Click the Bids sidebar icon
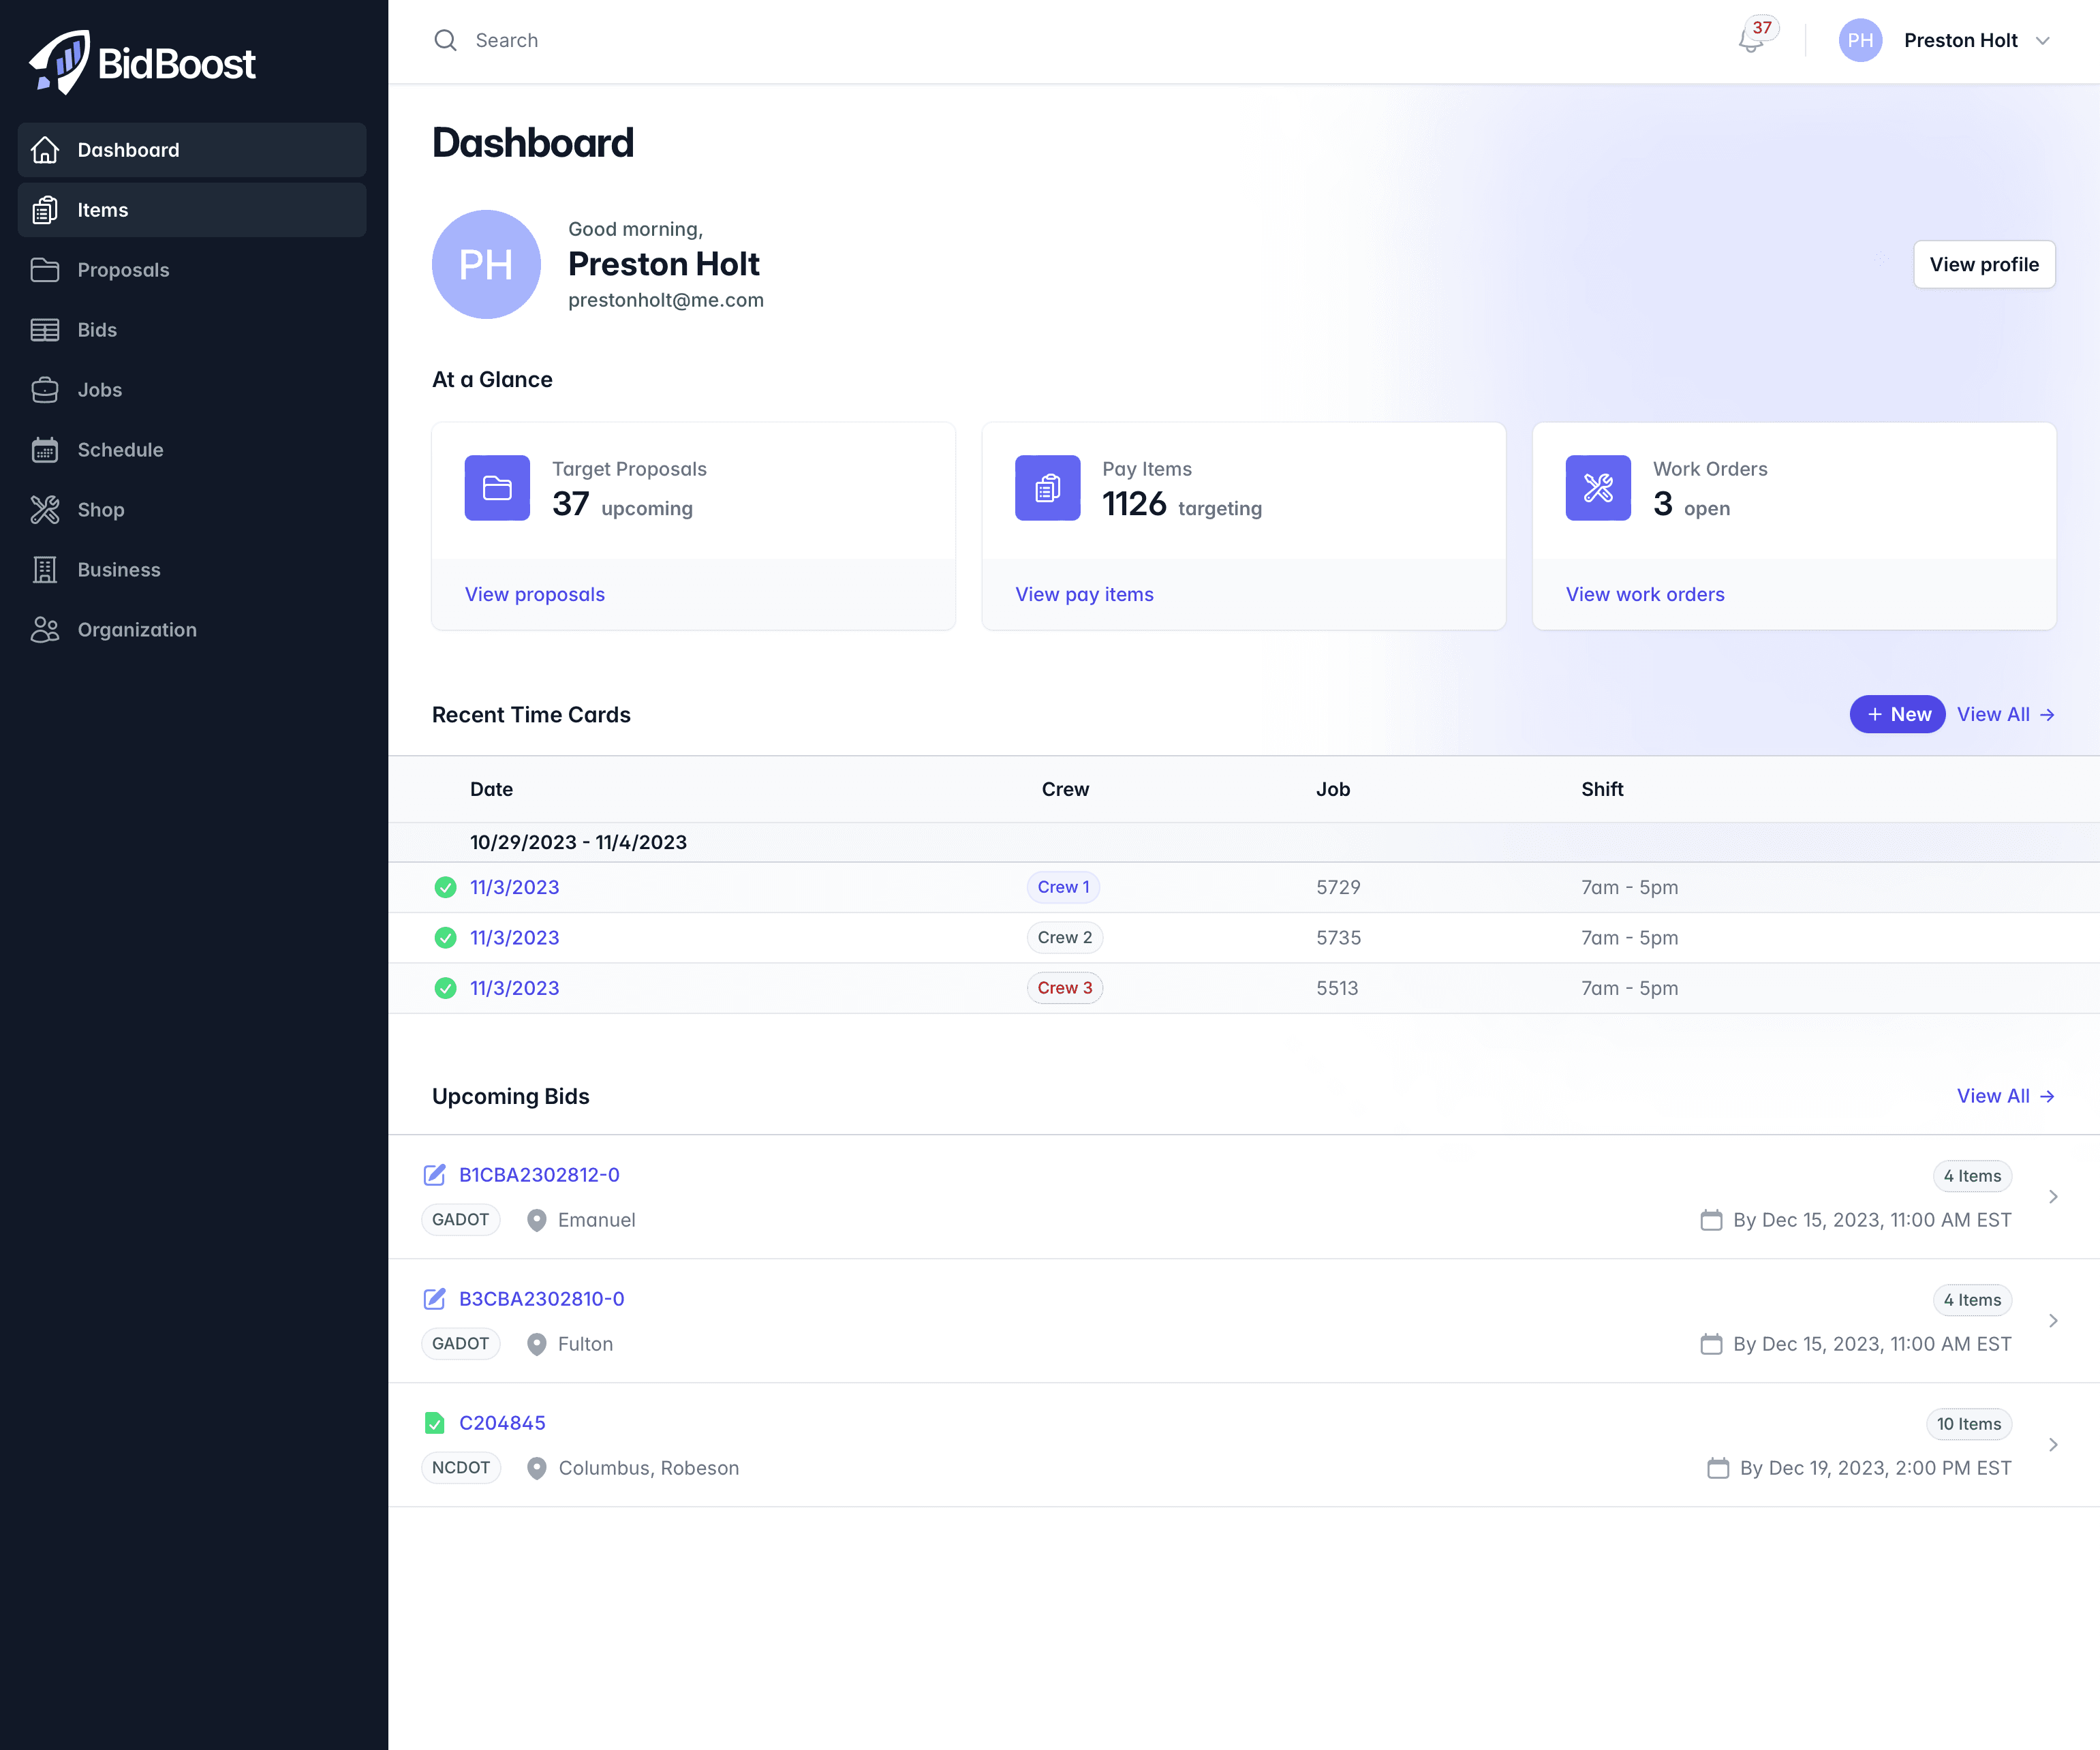This screenshot has height=1750, width=2100. click(46, 330)
